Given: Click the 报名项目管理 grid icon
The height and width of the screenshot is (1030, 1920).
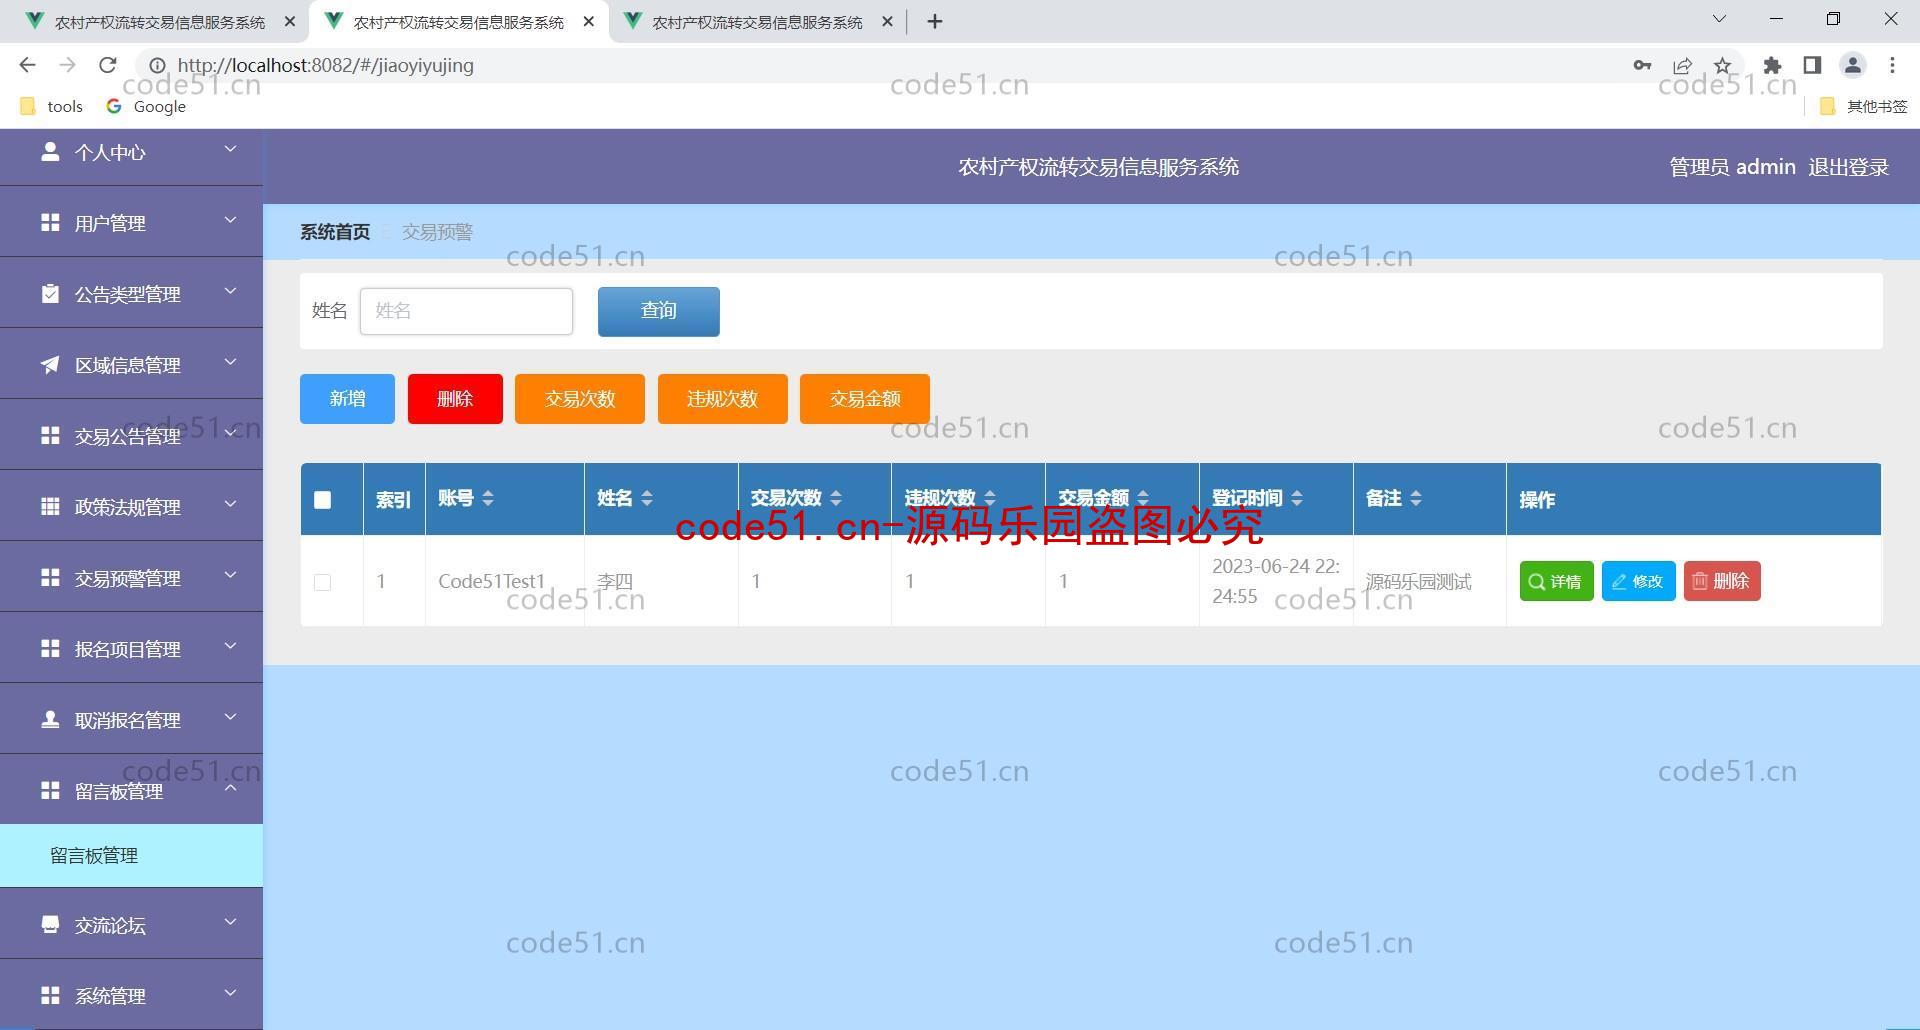Looking at the screenshot, I should (50, 648).
